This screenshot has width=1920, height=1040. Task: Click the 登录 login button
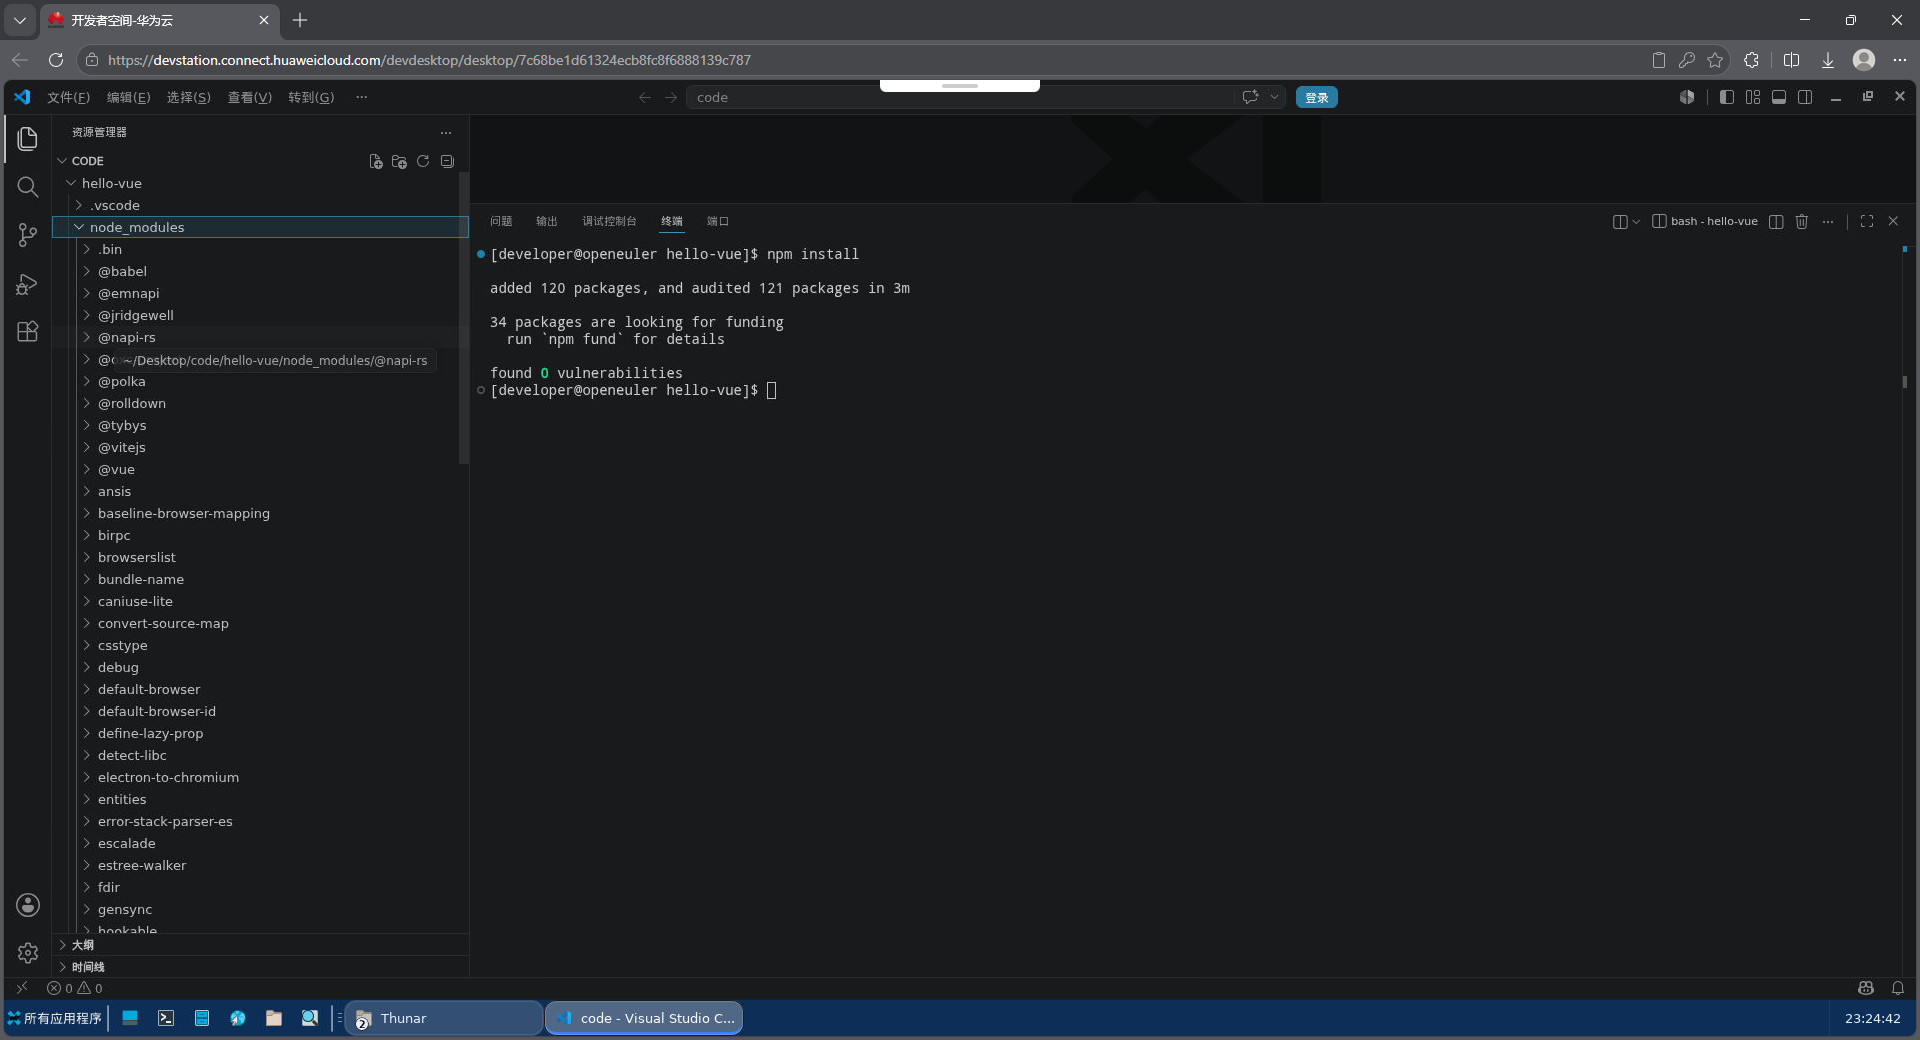click(1317, 97)
